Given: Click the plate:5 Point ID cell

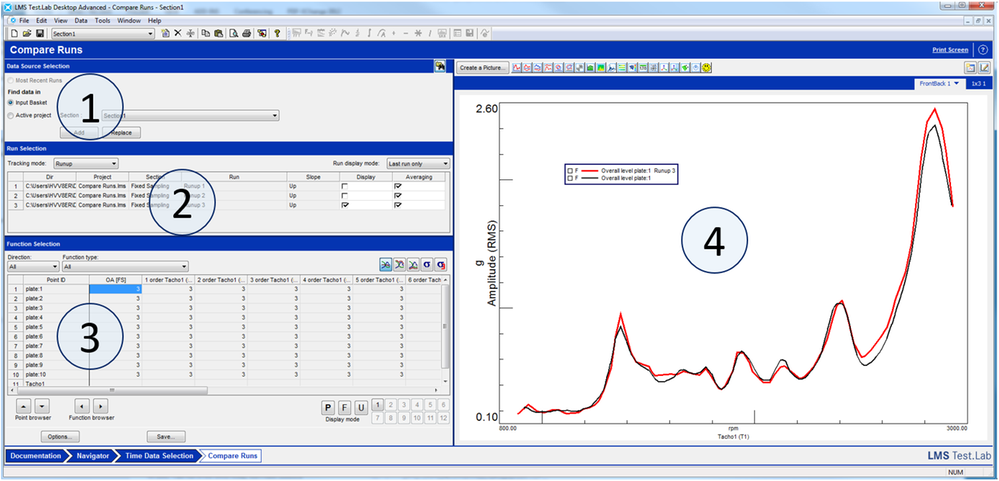Looking at the screenshot, I should (x=56, y=327).
